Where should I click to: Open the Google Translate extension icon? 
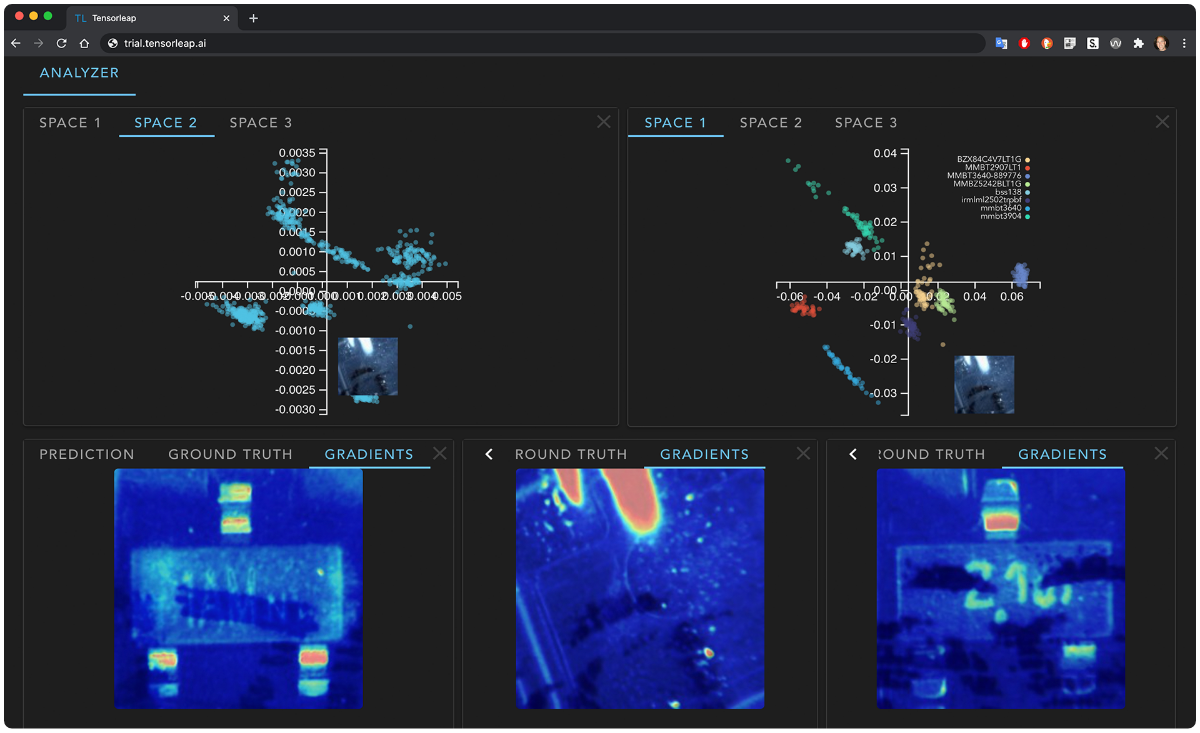[x=1001, y=43]
